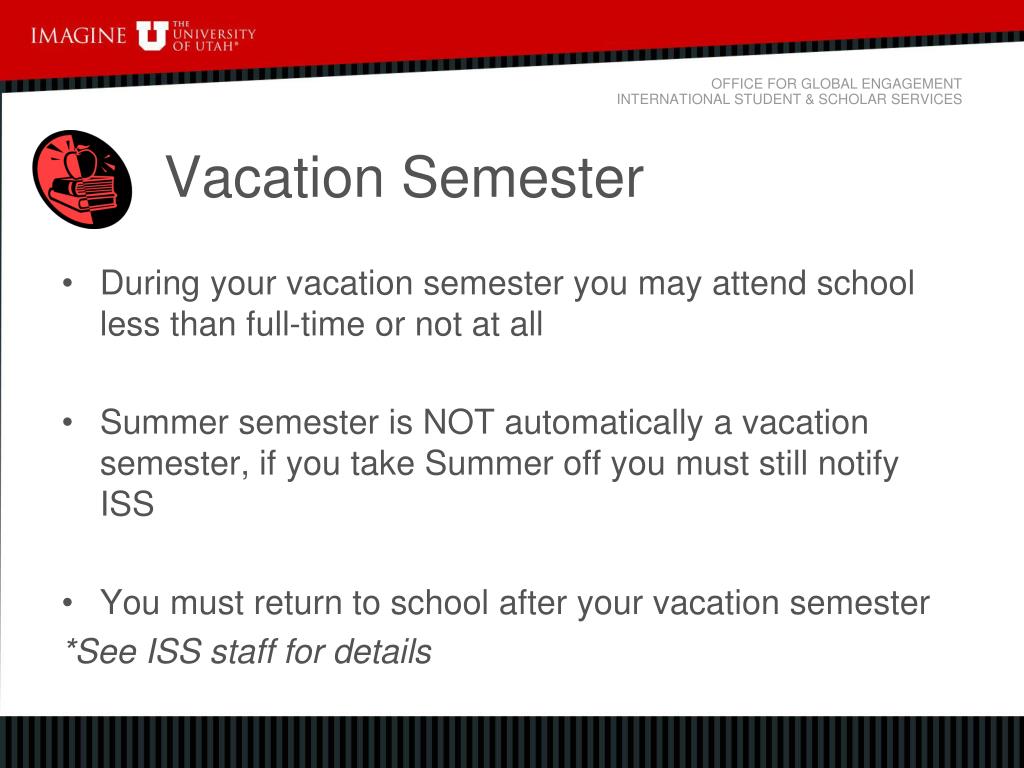Screen dimensions: 1024x768
Task: Click "The University of Utah" logo text
Action: click(214, 36)
